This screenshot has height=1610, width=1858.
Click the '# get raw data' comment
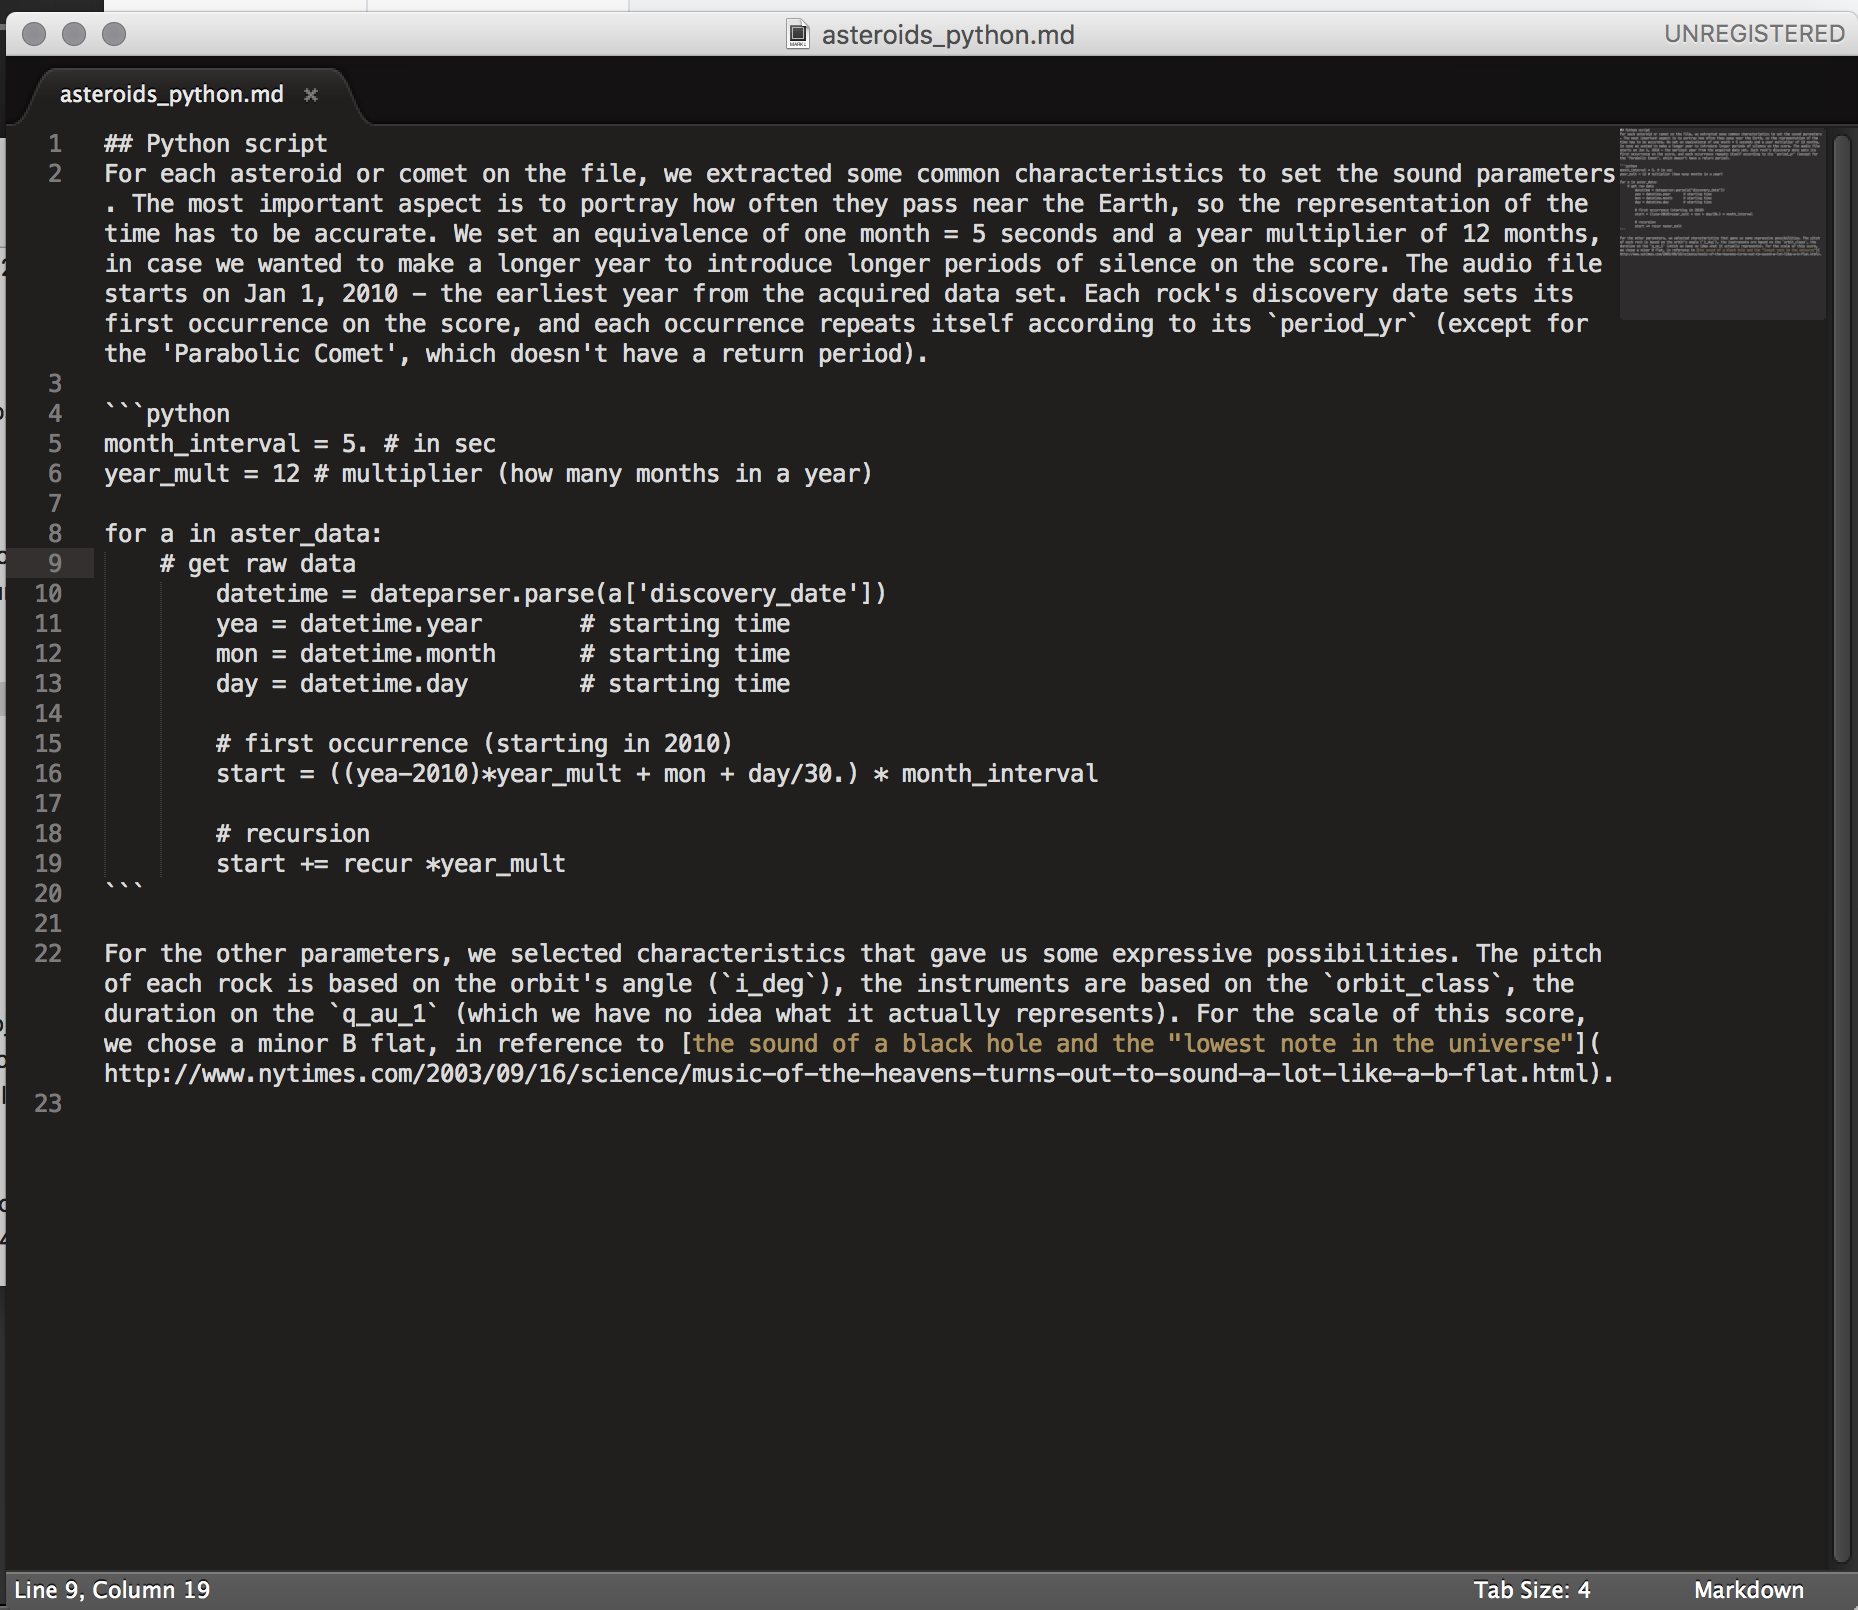258,564
